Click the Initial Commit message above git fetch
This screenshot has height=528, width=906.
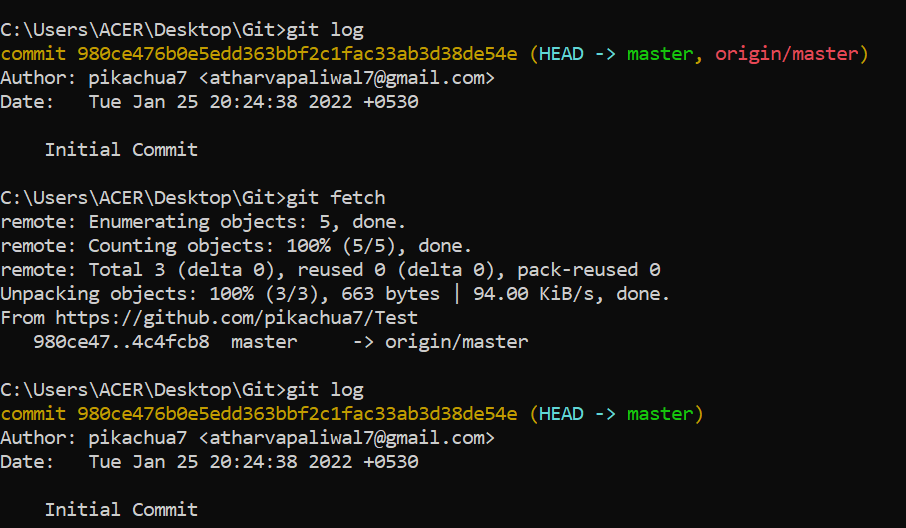121,150
